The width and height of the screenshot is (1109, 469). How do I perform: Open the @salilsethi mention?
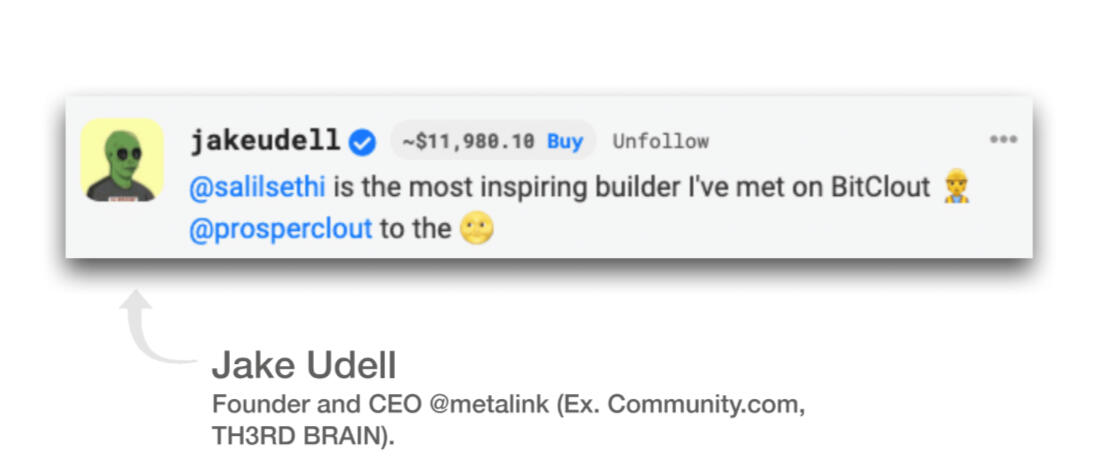(257, 187)
